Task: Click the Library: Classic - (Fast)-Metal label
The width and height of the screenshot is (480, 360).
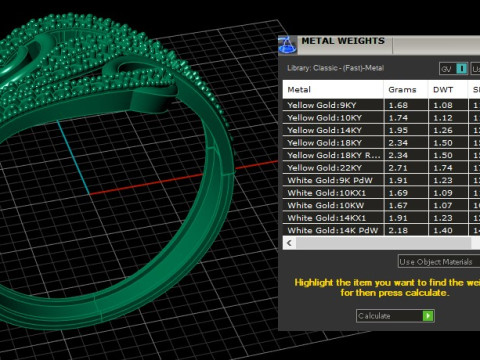Action: (335, 68)
